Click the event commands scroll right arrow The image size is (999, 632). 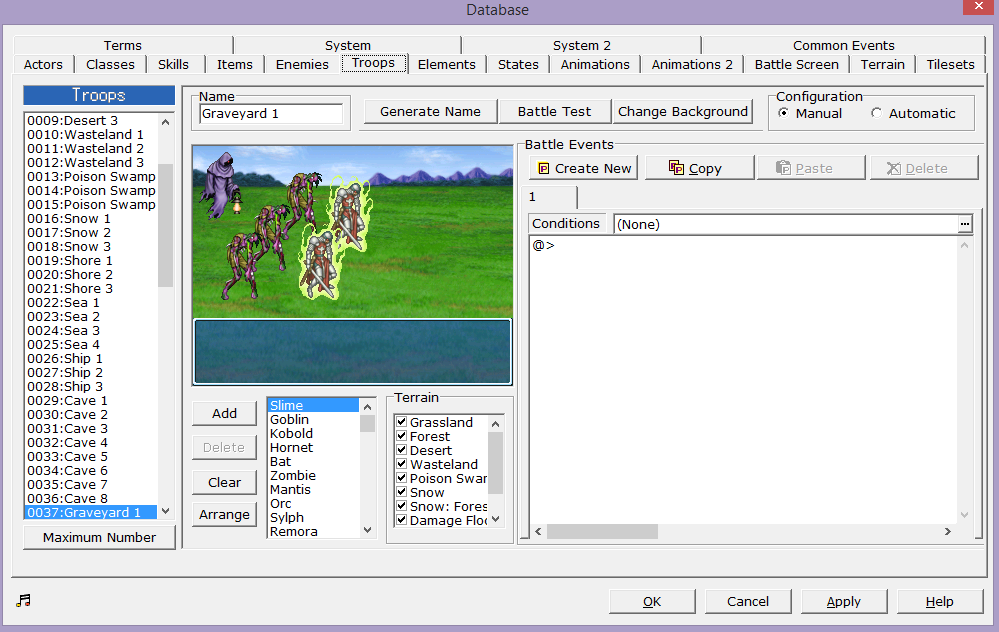point(948,531)
